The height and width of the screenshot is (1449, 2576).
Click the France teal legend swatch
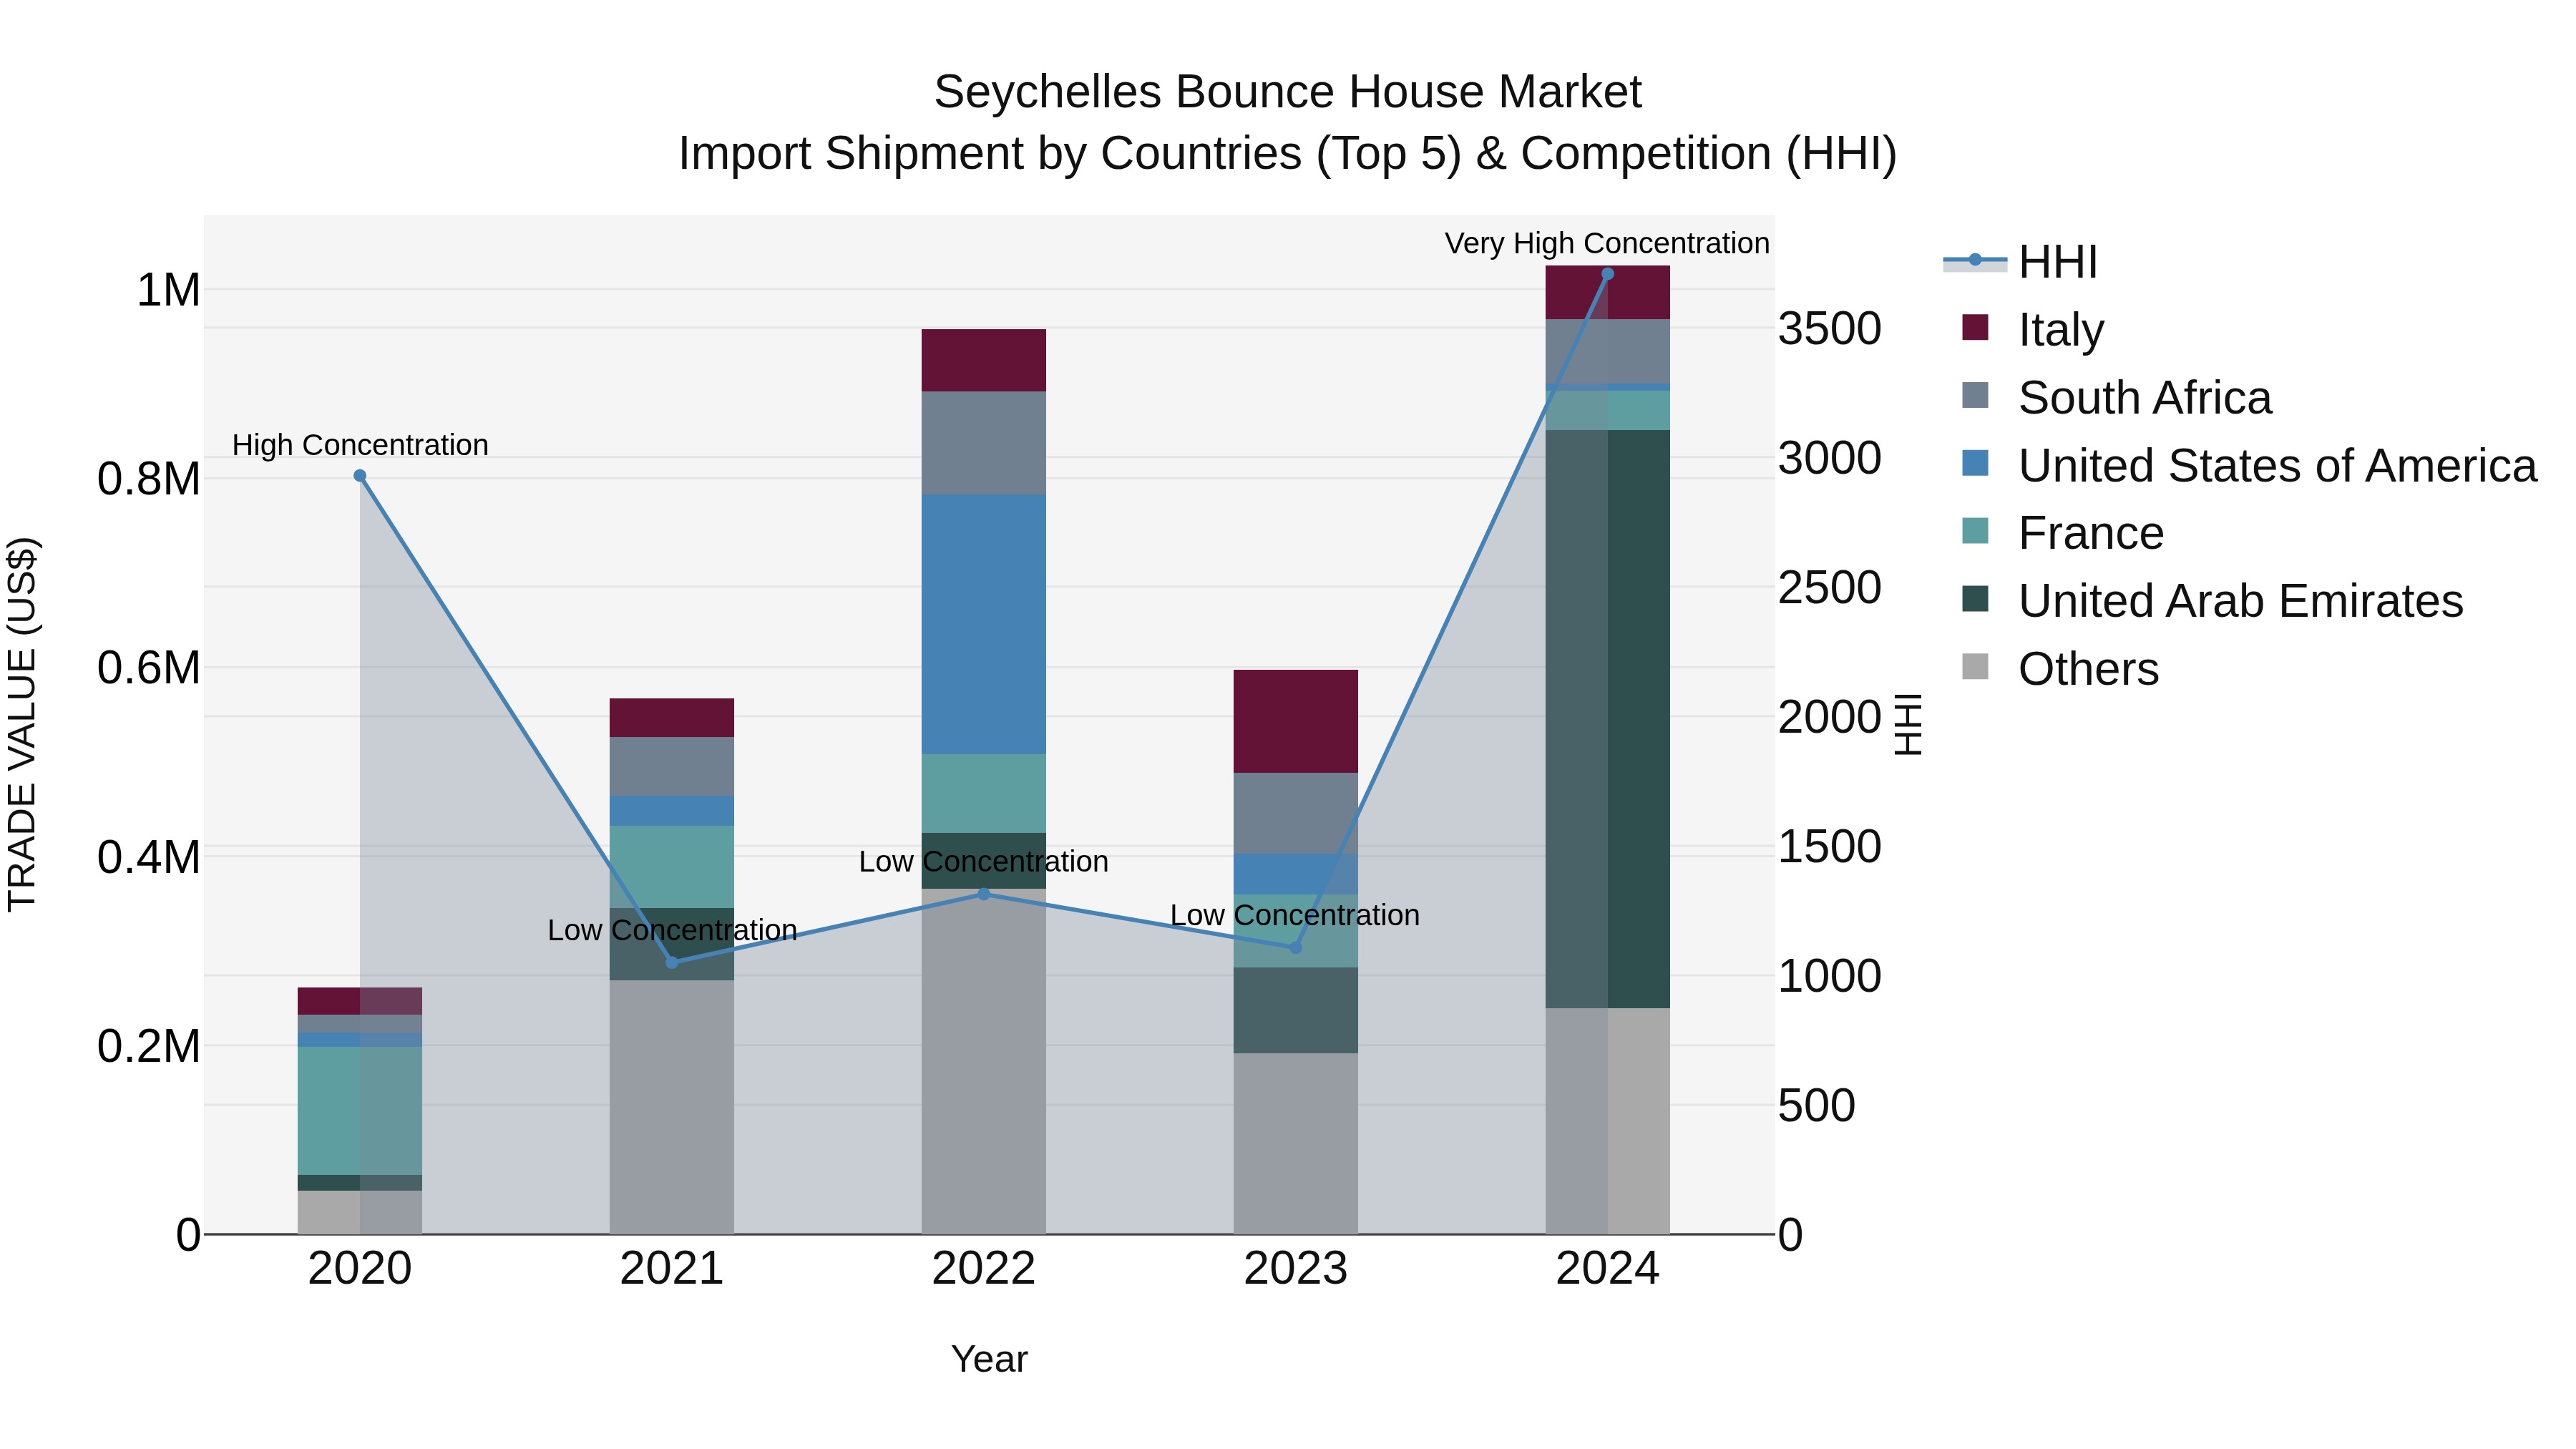[x=1975, y=531]
